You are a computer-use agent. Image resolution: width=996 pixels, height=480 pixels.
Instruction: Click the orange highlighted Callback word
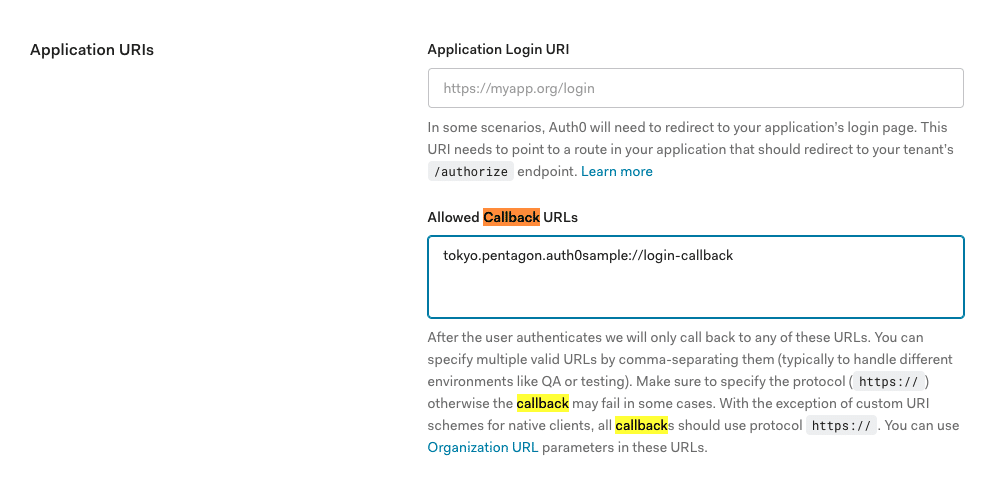click(x=511, y=217)
